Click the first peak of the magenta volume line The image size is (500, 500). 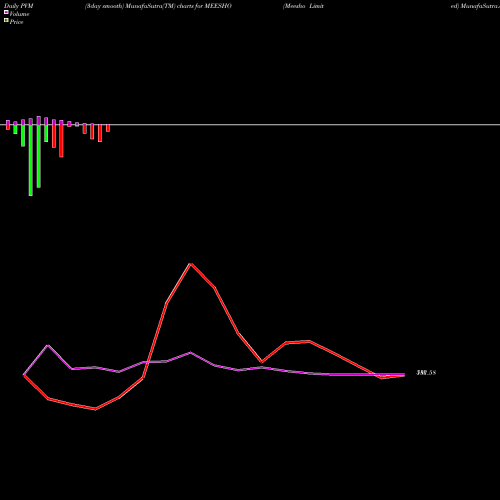click(x=48, y=346)
